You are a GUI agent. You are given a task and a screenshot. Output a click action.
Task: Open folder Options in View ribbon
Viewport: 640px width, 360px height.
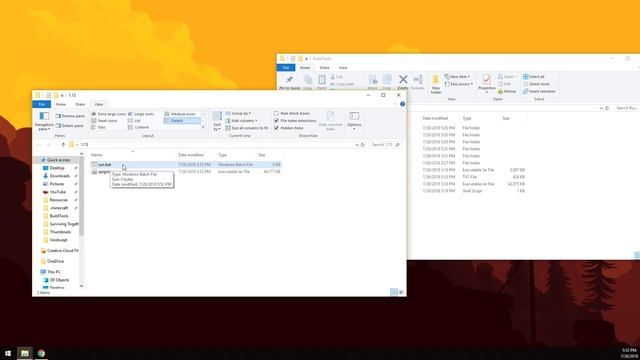point(354,120)
